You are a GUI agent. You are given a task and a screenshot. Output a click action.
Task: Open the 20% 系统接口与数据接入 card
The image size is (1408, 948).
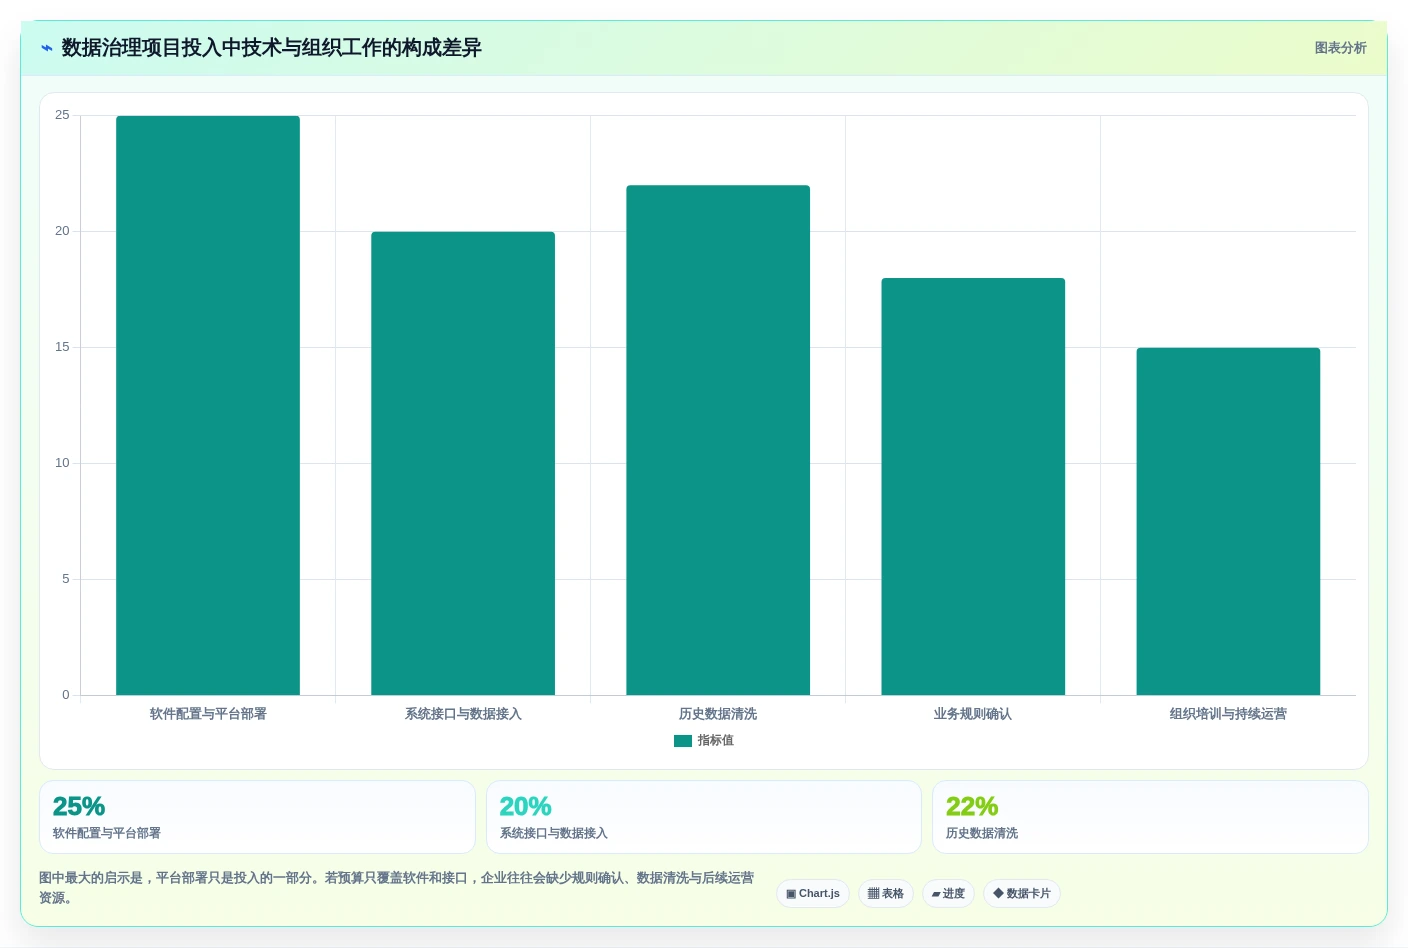click(x=704, y=817)
